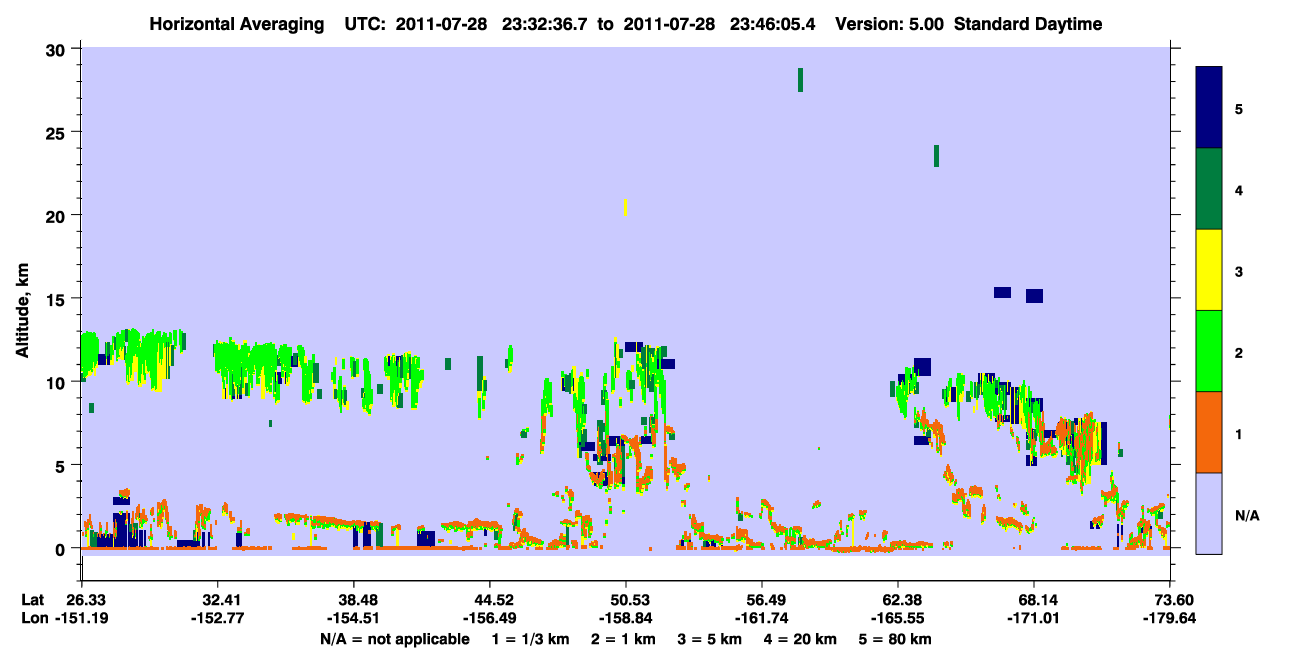This screenshot has height=667, width=1300.
Task: Click longitude value -152.77
Action: click(217, 618)
